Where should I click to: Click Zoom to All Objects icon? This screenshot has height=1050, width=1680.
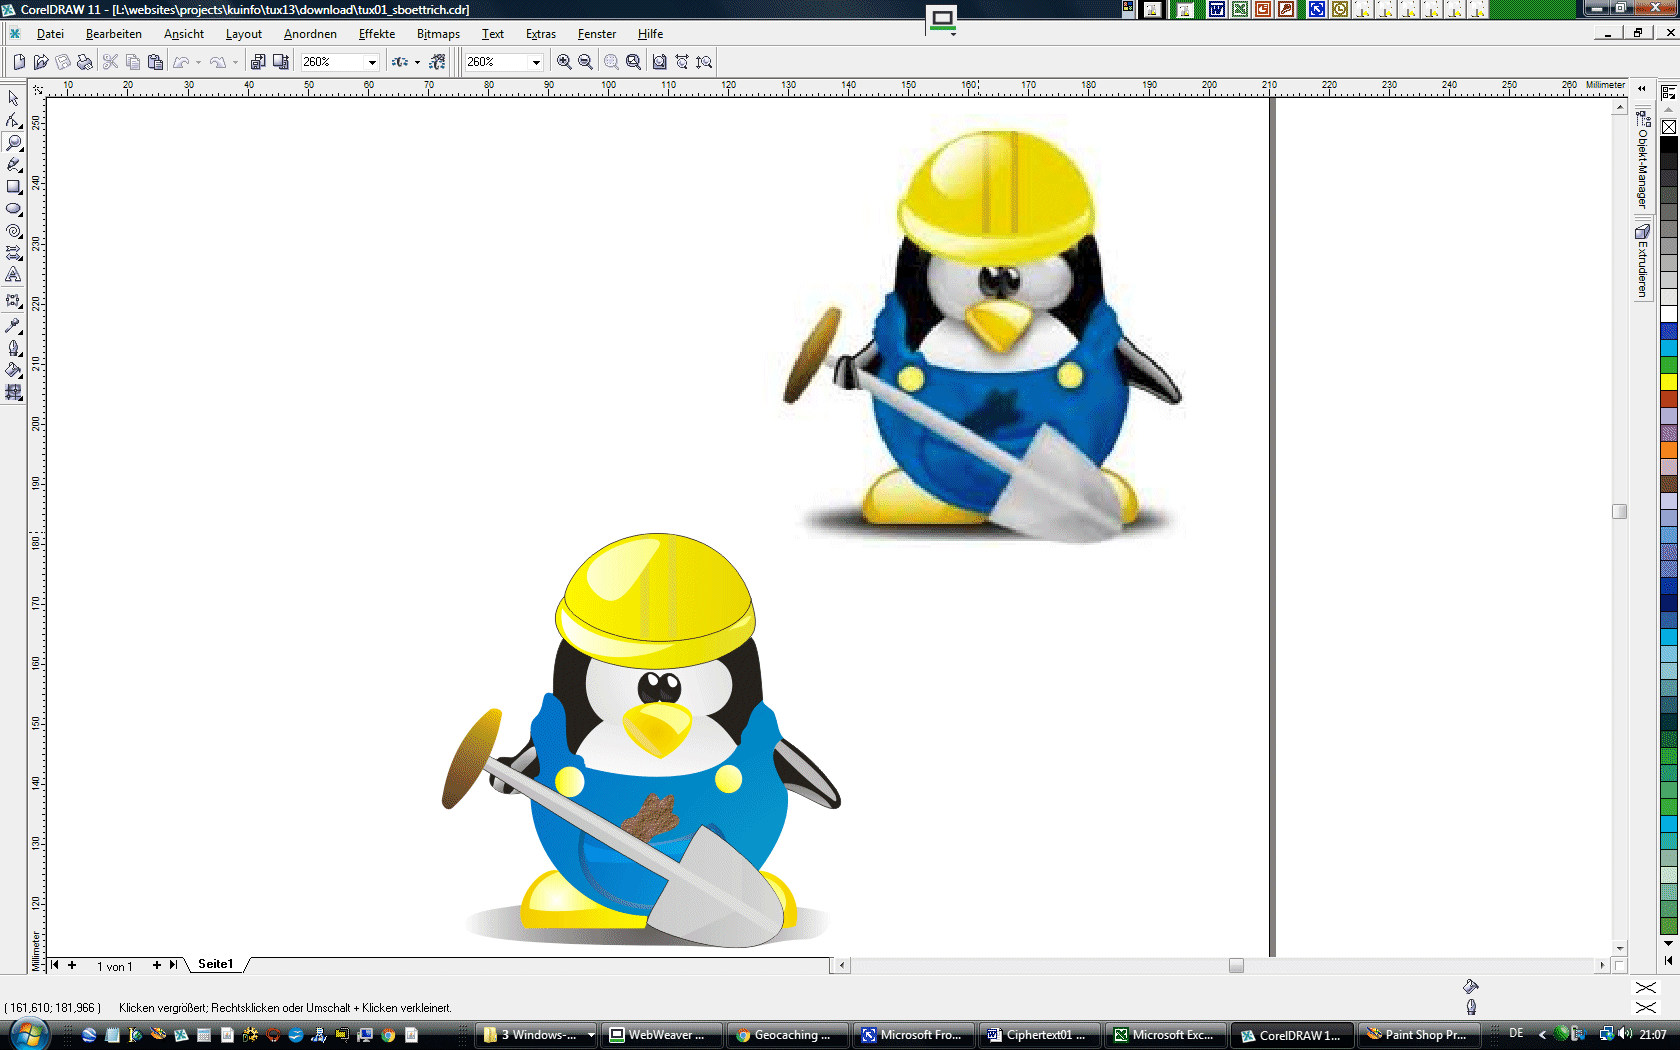pos(633,62)
